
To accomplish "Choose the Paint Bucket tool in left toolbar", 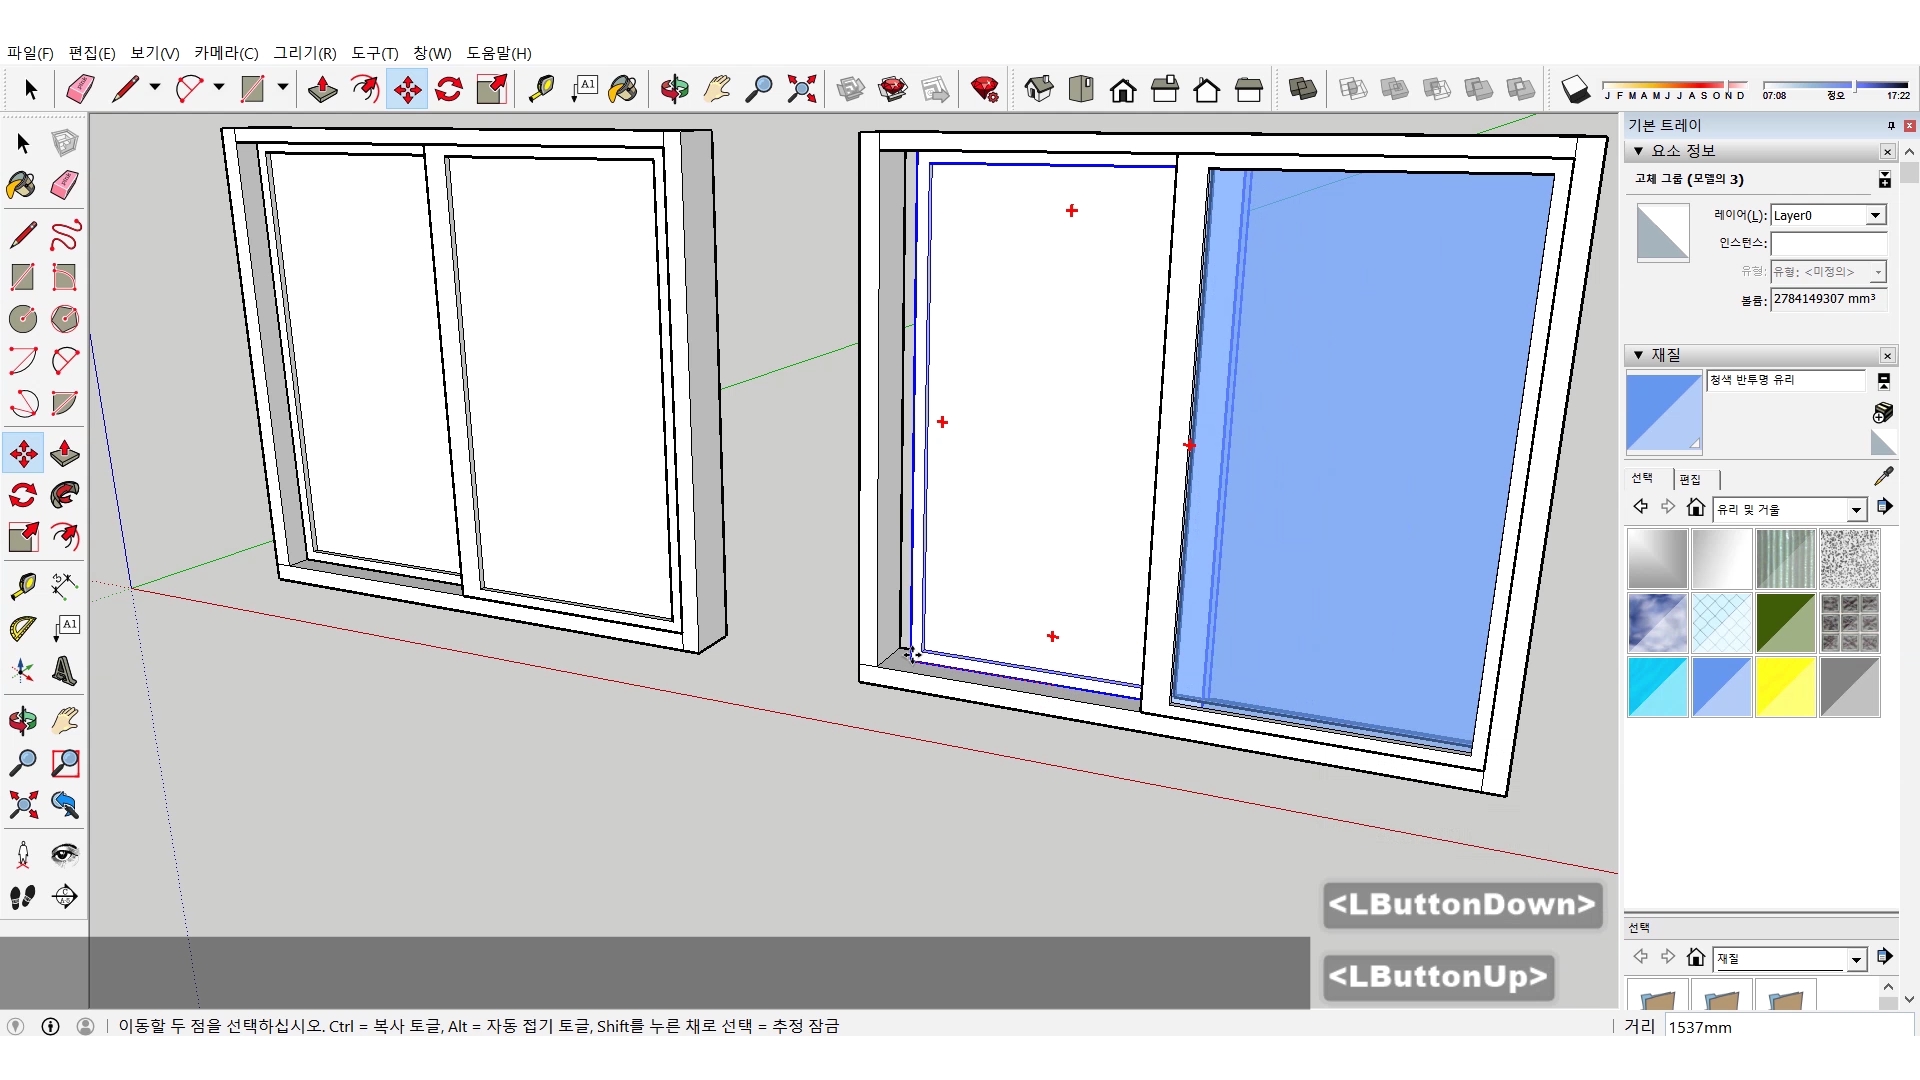I will 22,185.
